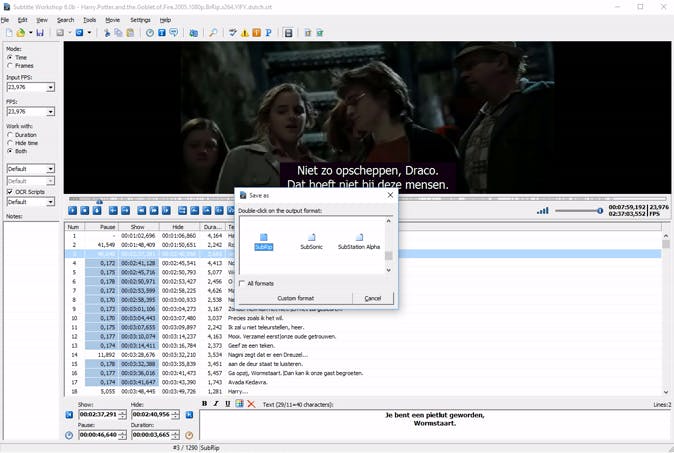Image resolution: width=674 pixels, height=453 pixels.
Task: Click the clock icon beside Pause field
Action: coord(69,435)
